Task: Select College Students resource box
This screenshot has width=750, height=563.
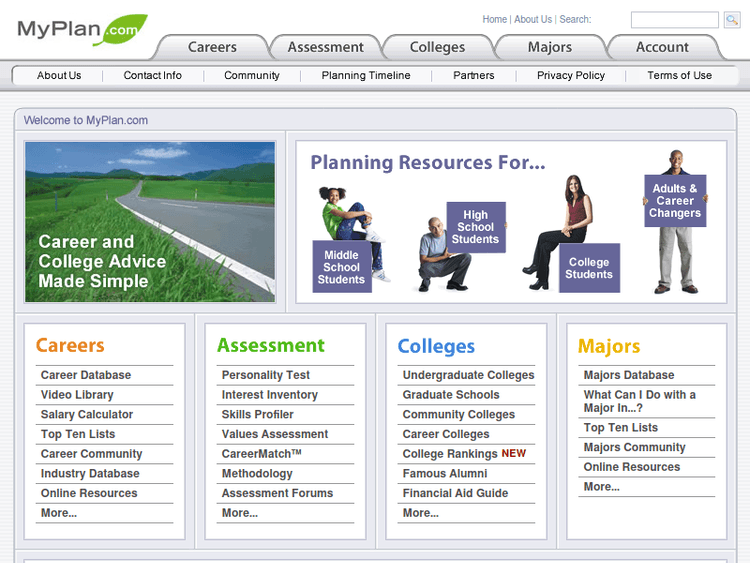Action: [589, 268]
